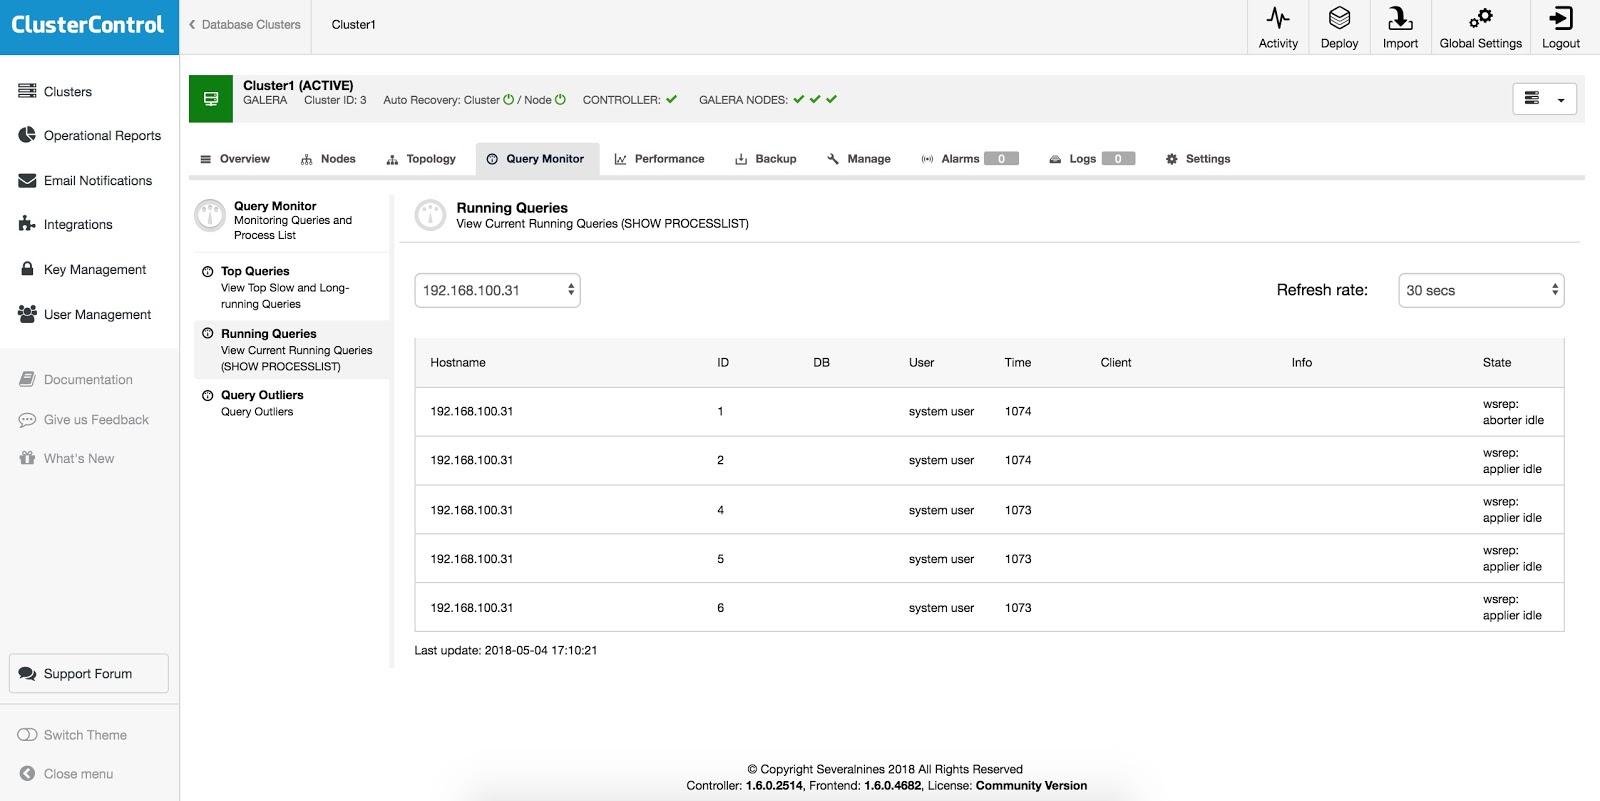Screen dimensions: 1600x801
Task: Select Top Queries in the Query Monitor menu
Action: point(291,287)
